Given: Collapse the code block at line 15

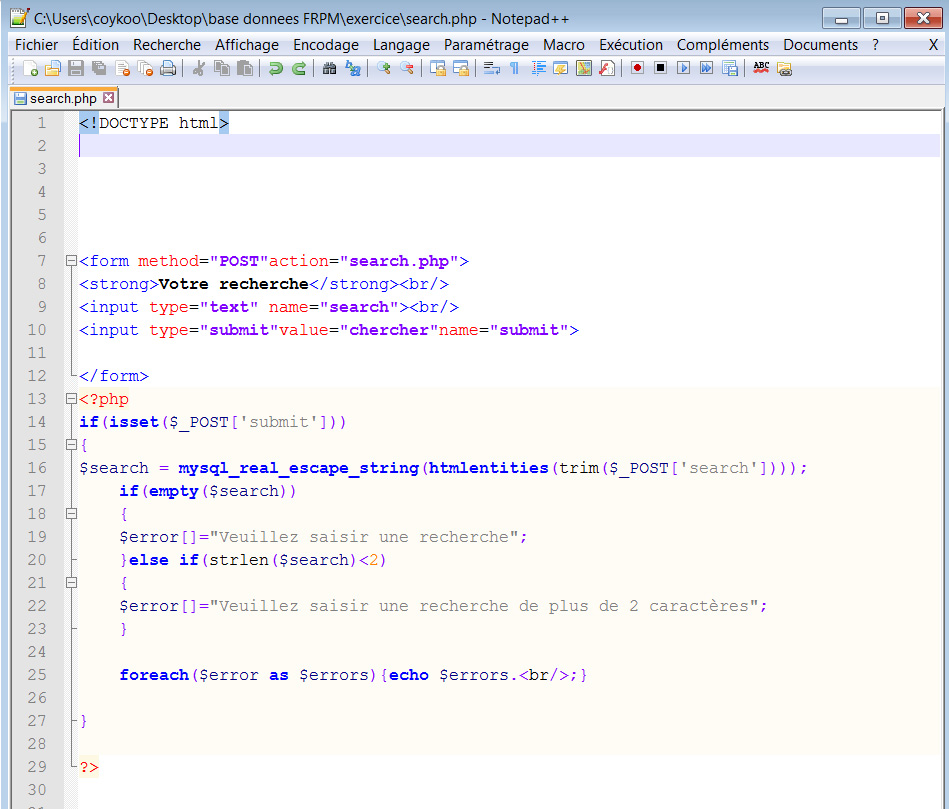Looking at the screenshot, I should 70,445.
